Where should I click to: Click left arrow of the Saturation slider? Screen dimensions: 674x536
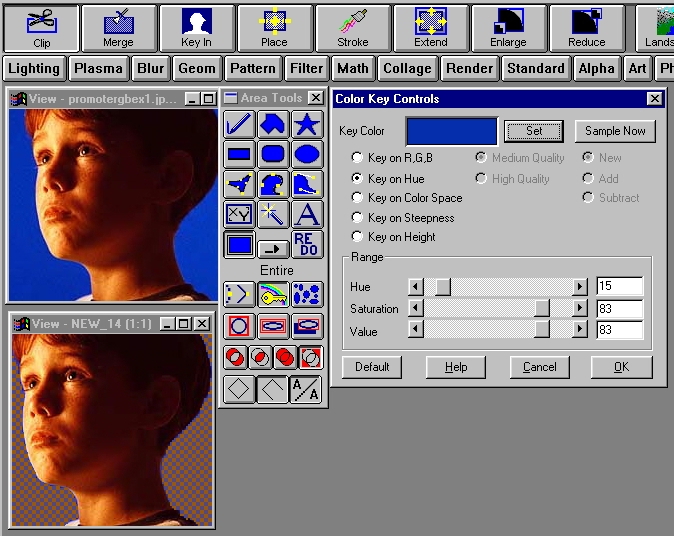(417, 309)
